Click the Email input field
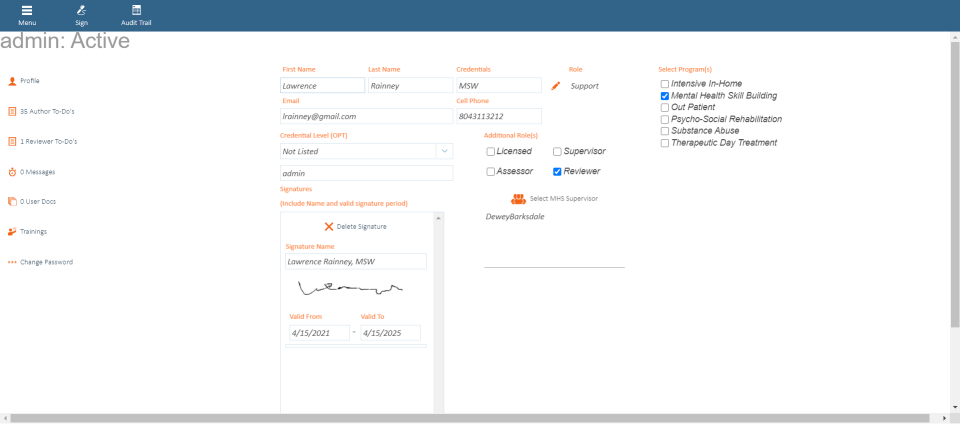The height and width of the screenshot is (443, 960). tap(366, 116)
